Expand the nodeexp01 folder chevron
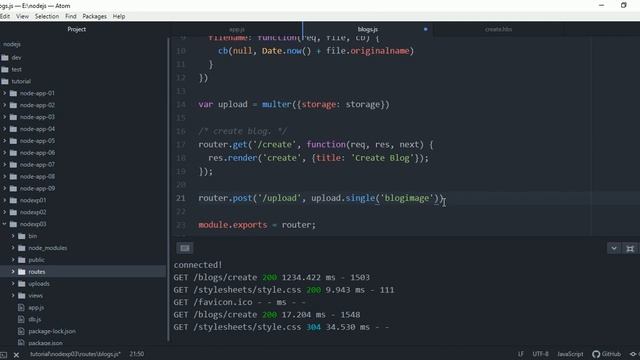Screen dimensions: 640x360 coord(4,200)
